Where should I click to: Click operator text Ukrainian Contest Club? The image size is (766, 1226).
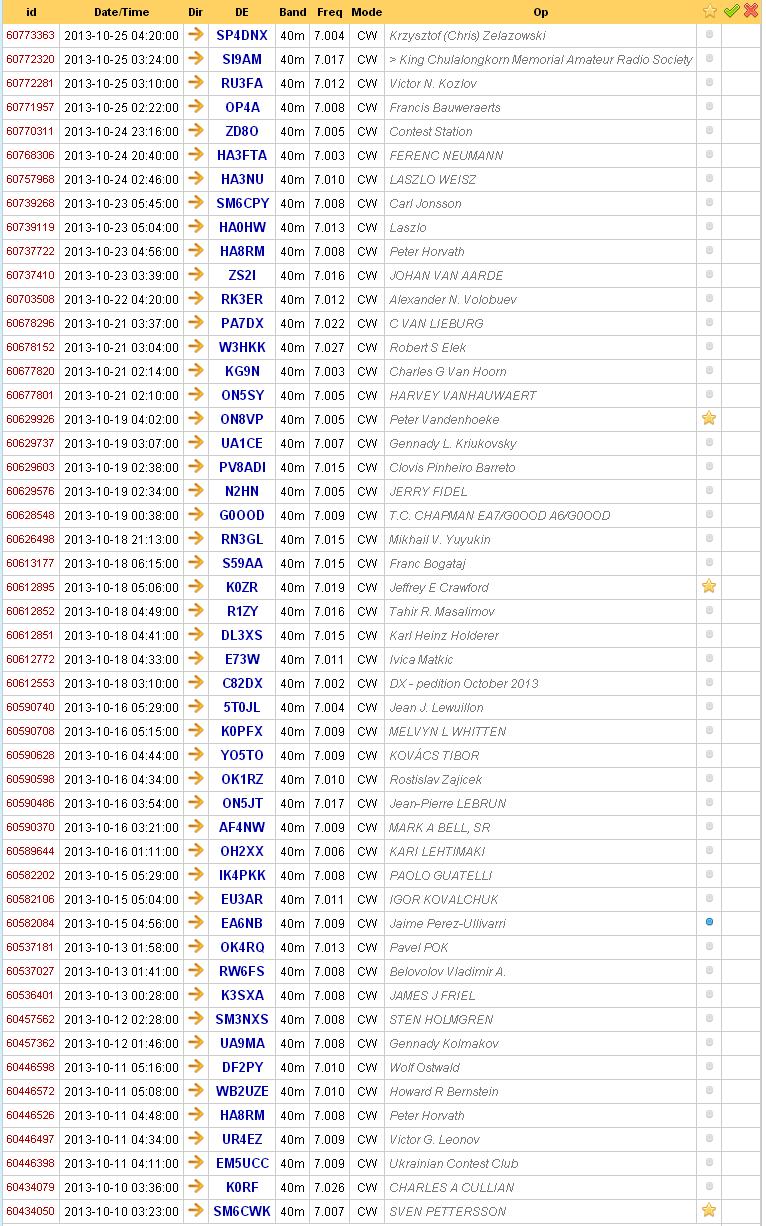coord(454,1163)
